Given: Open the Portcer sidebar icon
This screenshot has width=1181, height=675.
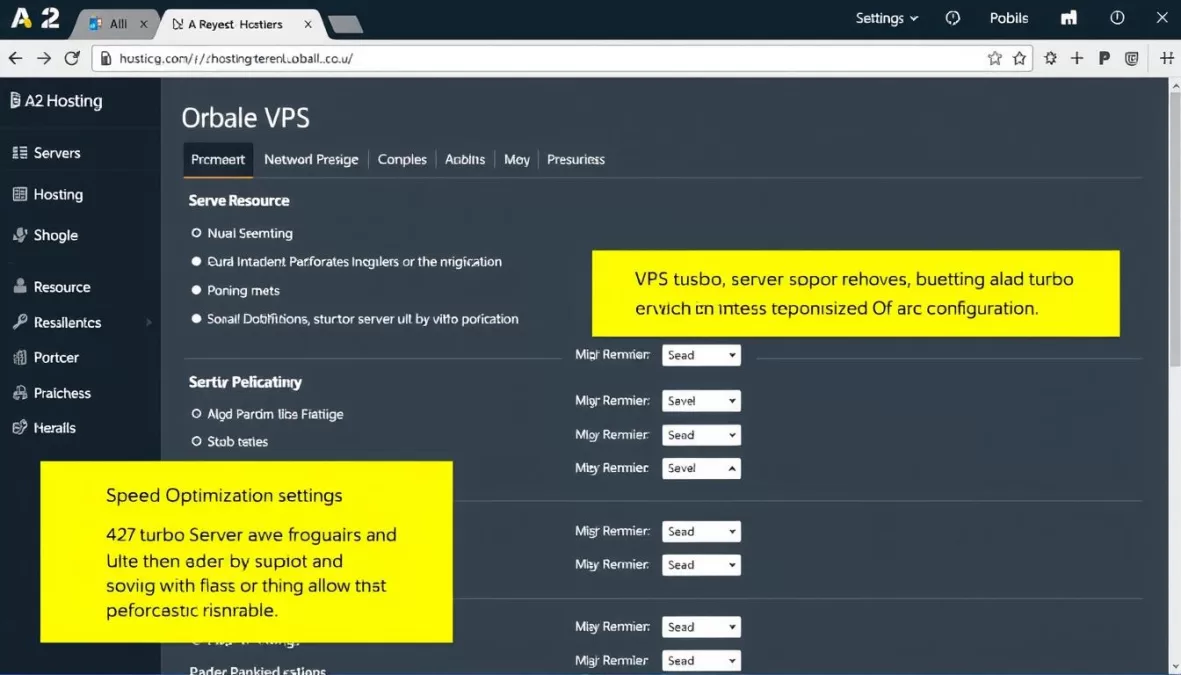Looking at the screenshot, I should [18, 357].
